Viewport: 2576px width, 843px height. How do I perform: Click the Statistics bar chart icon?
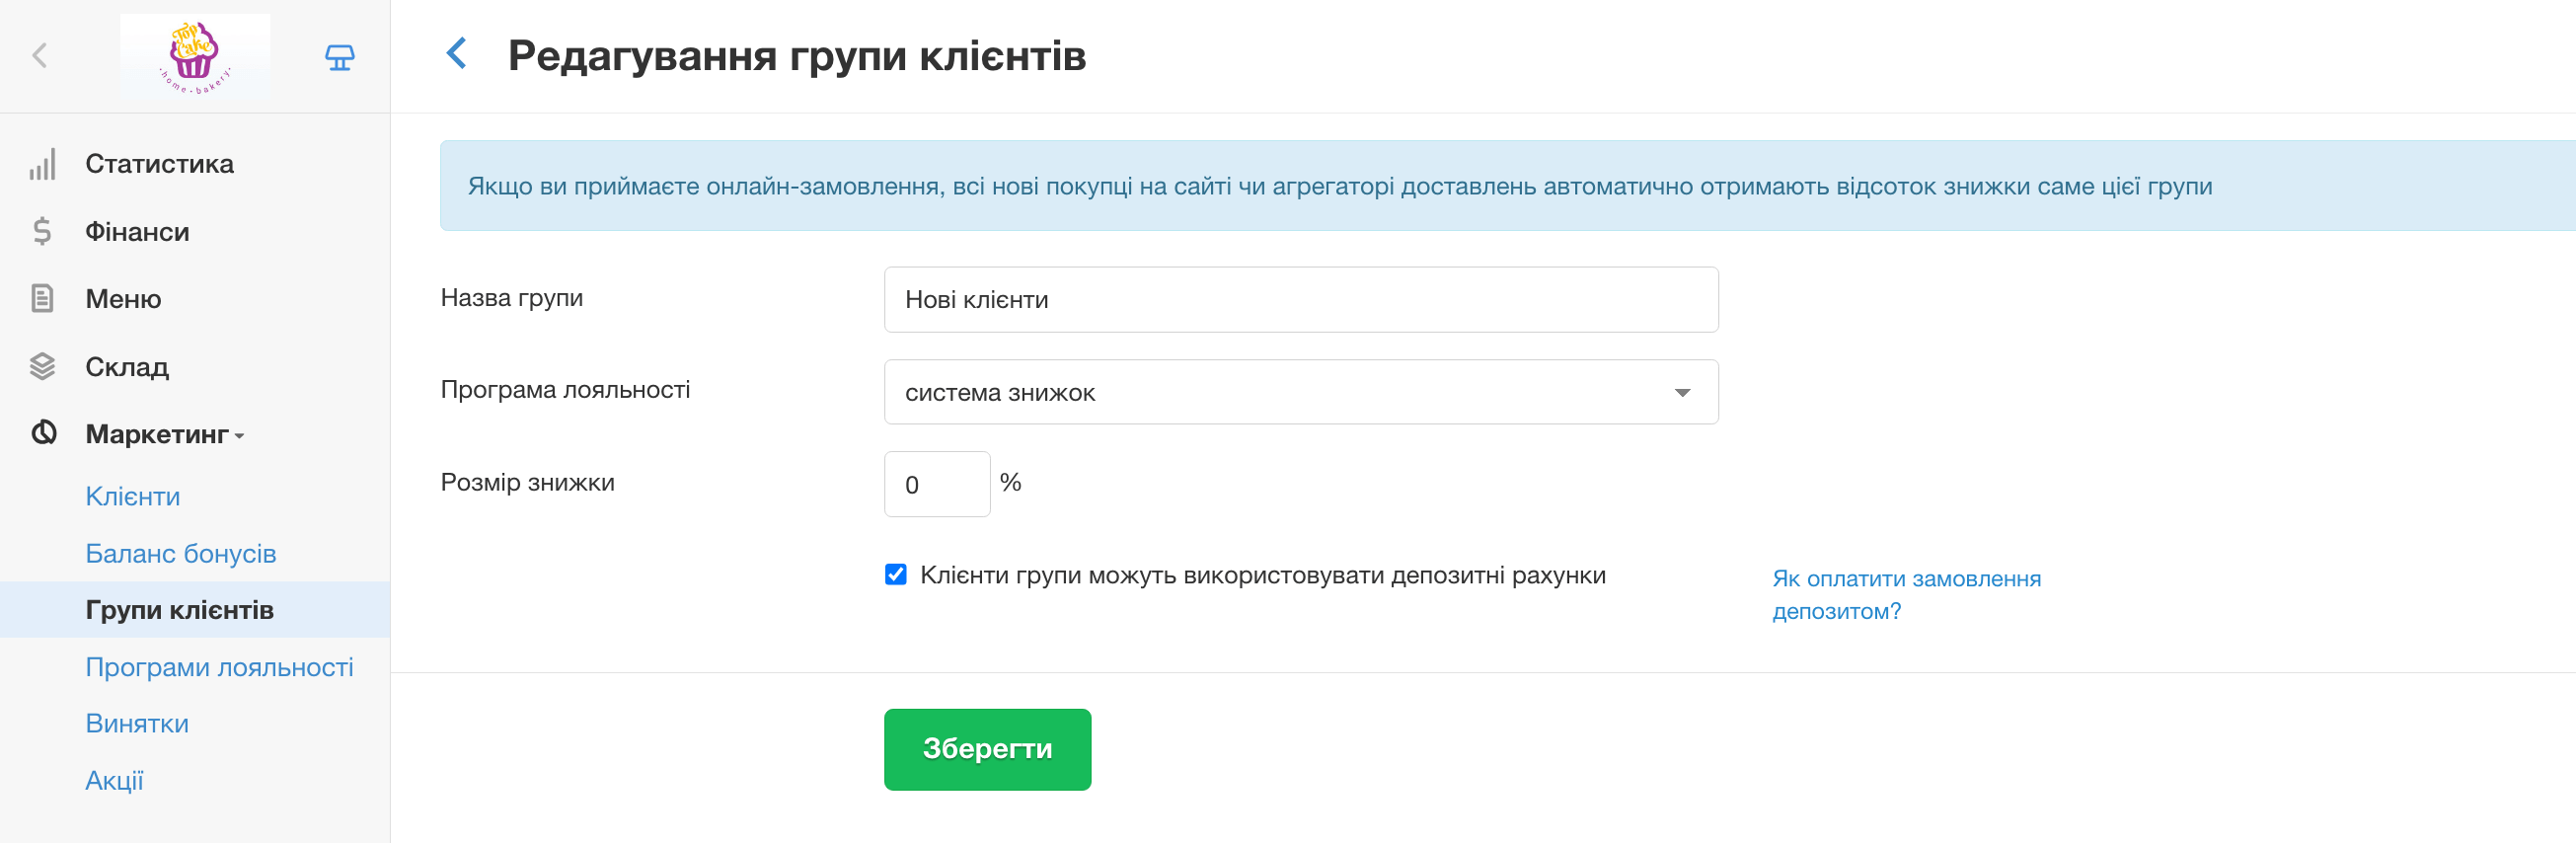[x=42, y=164]
